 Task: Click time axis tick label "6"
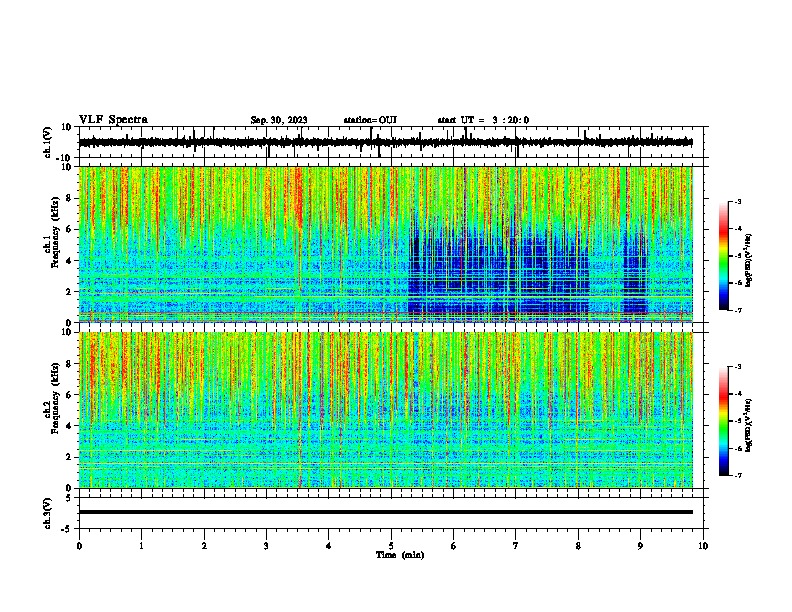click(454, 546)
